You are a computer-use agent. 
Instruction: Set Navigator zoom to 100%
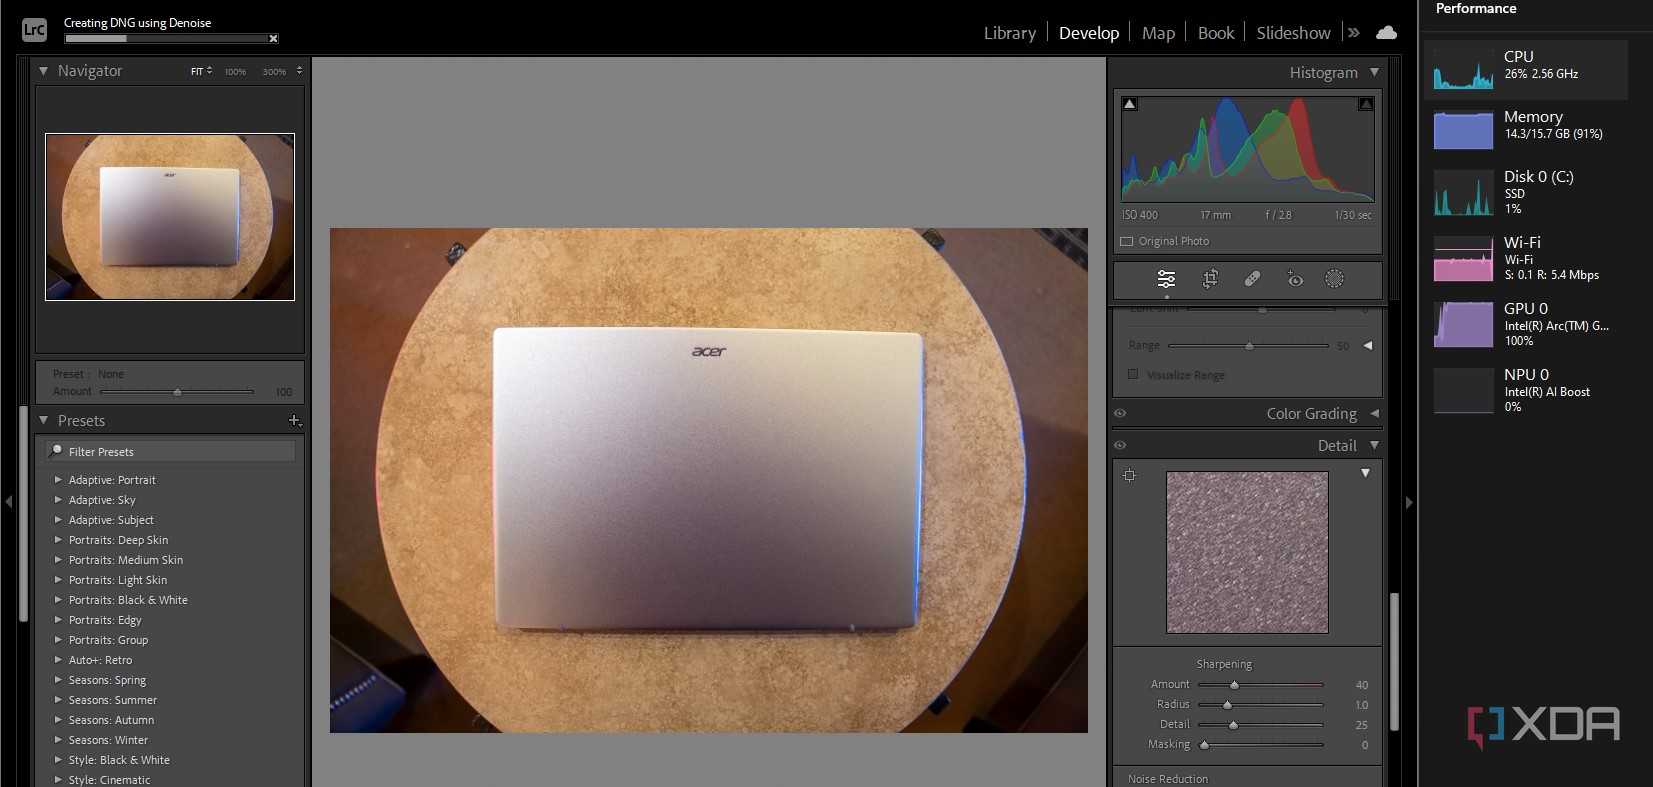[235, 72]
